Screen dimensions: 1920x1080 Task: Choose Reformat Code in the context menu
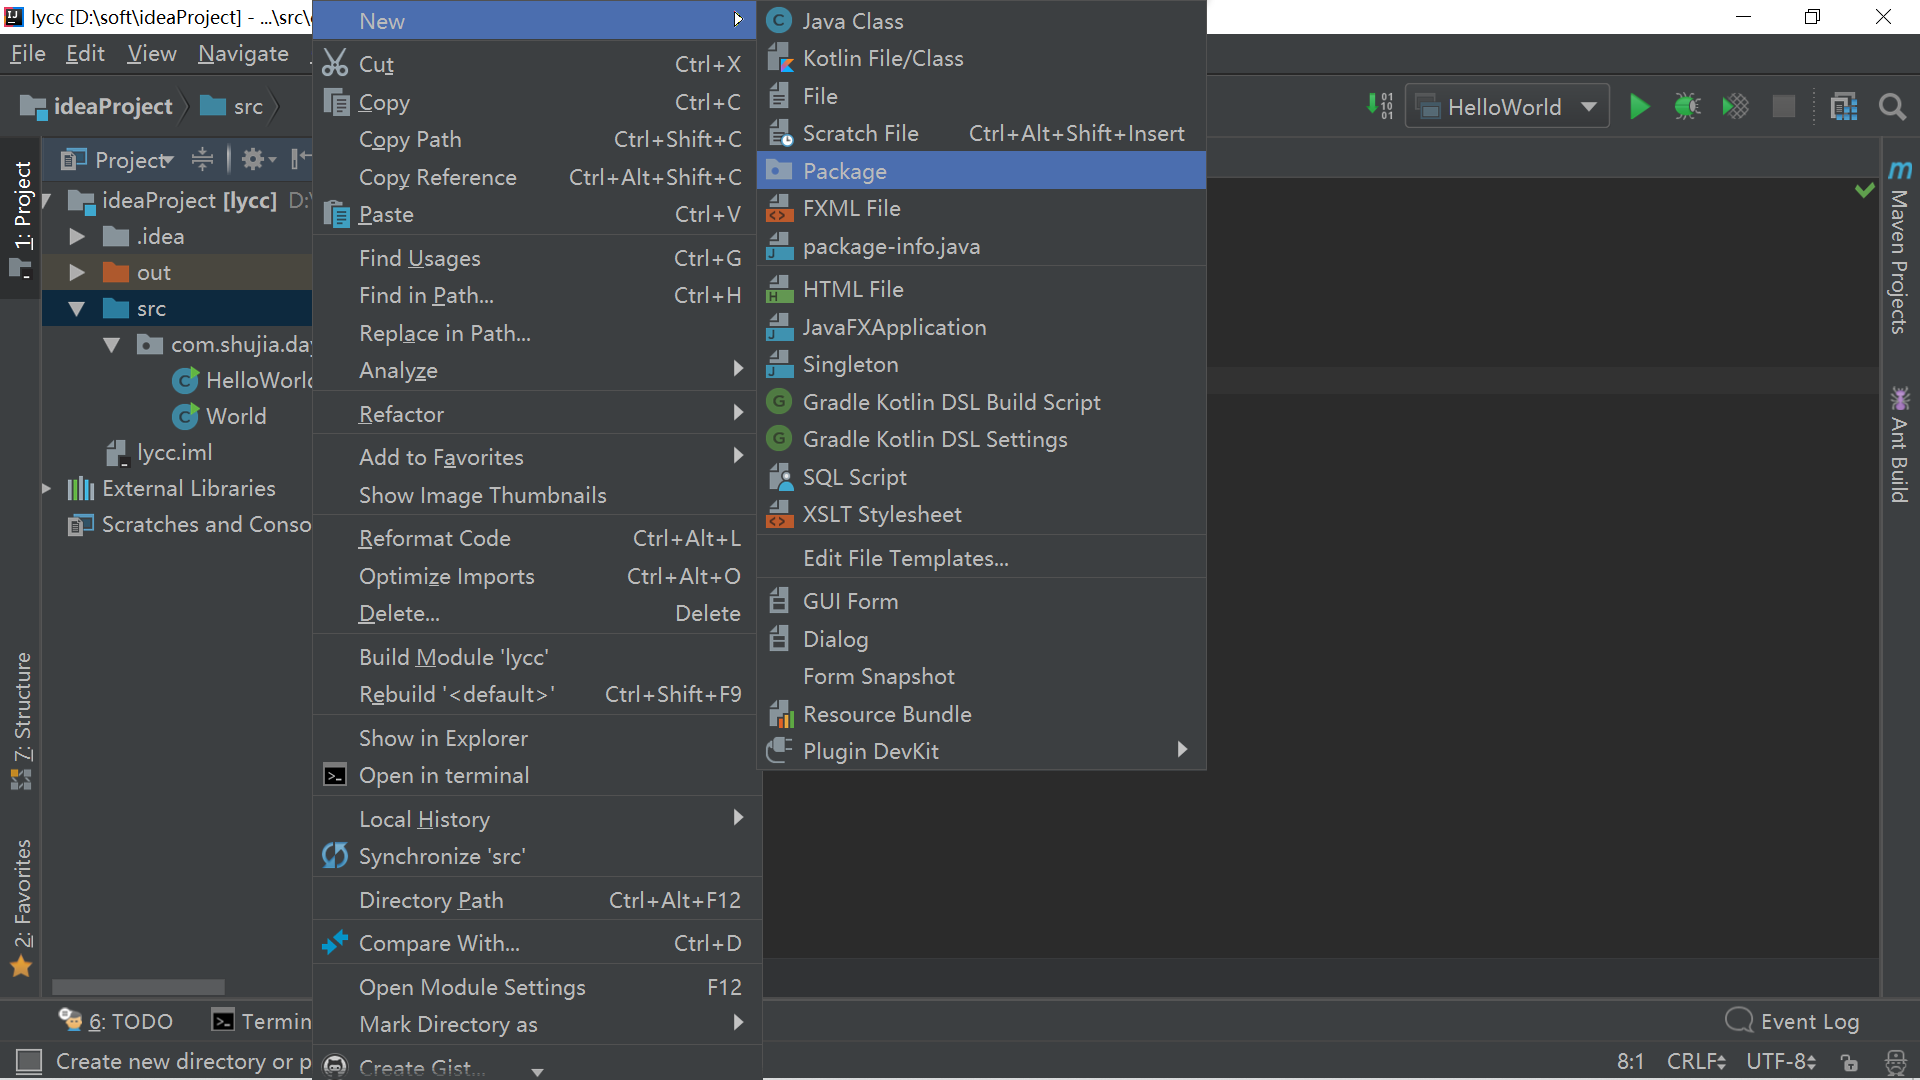click(434, 538)
